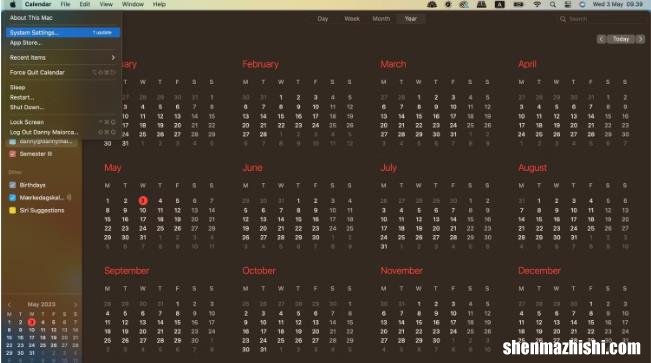Screen dimensions: 651x363
Task: Open the November month heading
Action: 401,271
